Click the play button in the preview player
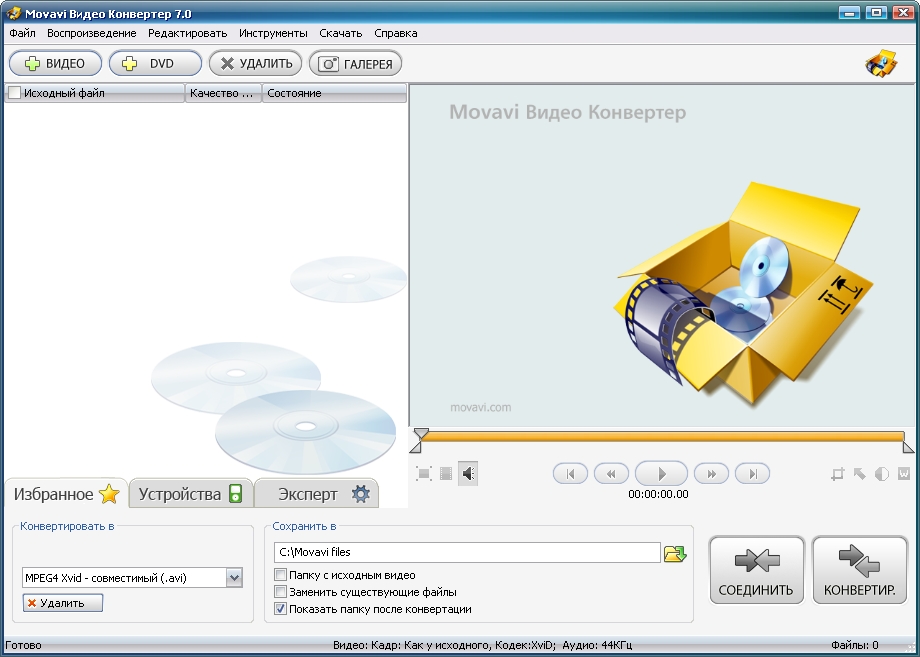The width and height of the screenshot is (920, 657). [x=661, y=474]
